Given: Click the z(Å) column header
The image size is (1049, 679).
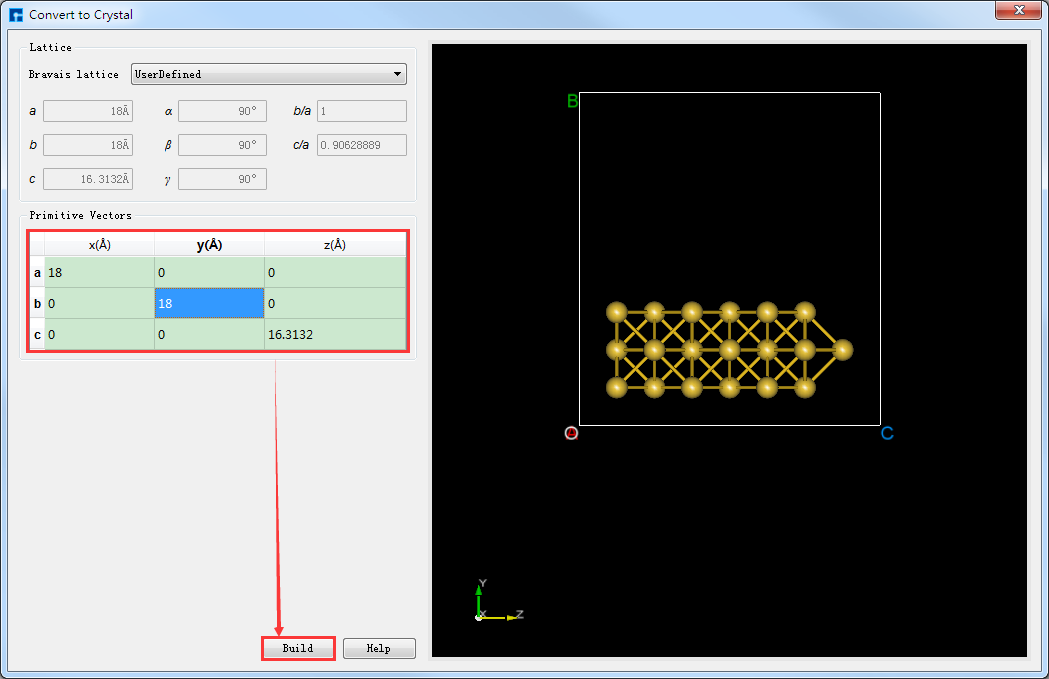Looking at the screenshot, I should (335, 245).
